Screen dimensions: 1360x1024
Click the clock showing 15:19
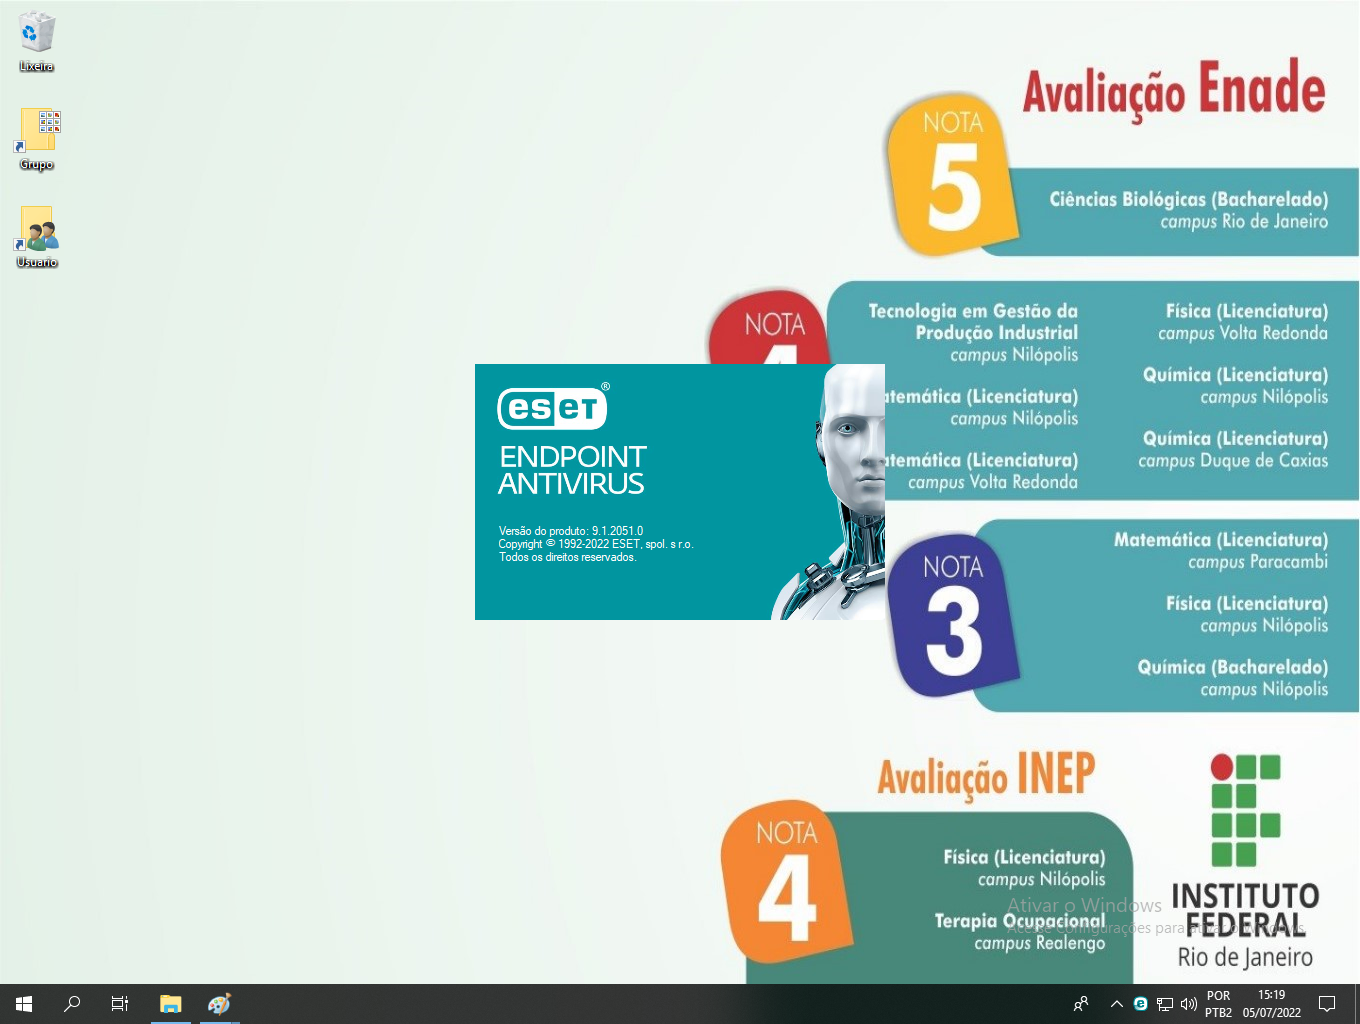coord(1272,1004)
